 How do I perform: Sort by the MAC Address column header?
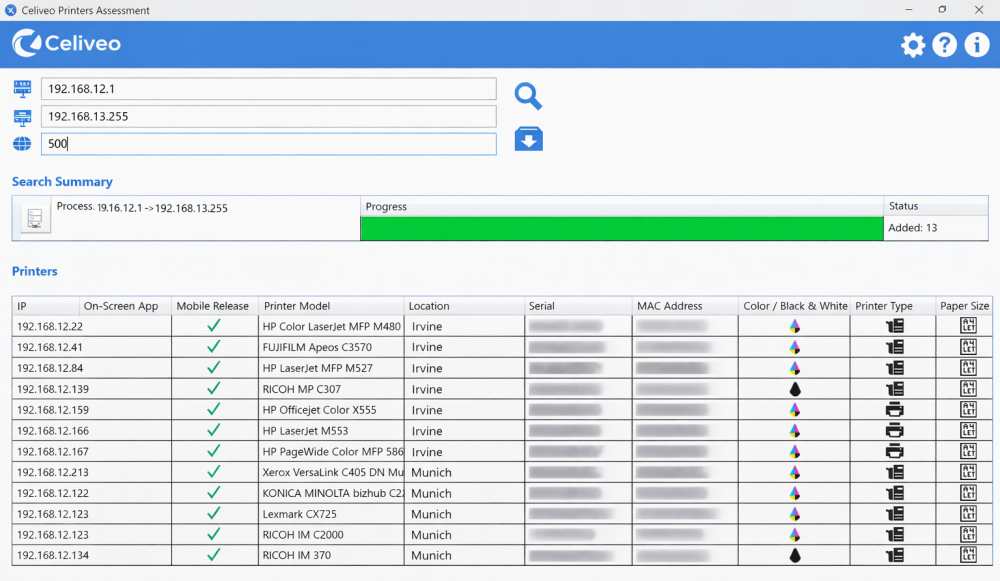[685, 306]
